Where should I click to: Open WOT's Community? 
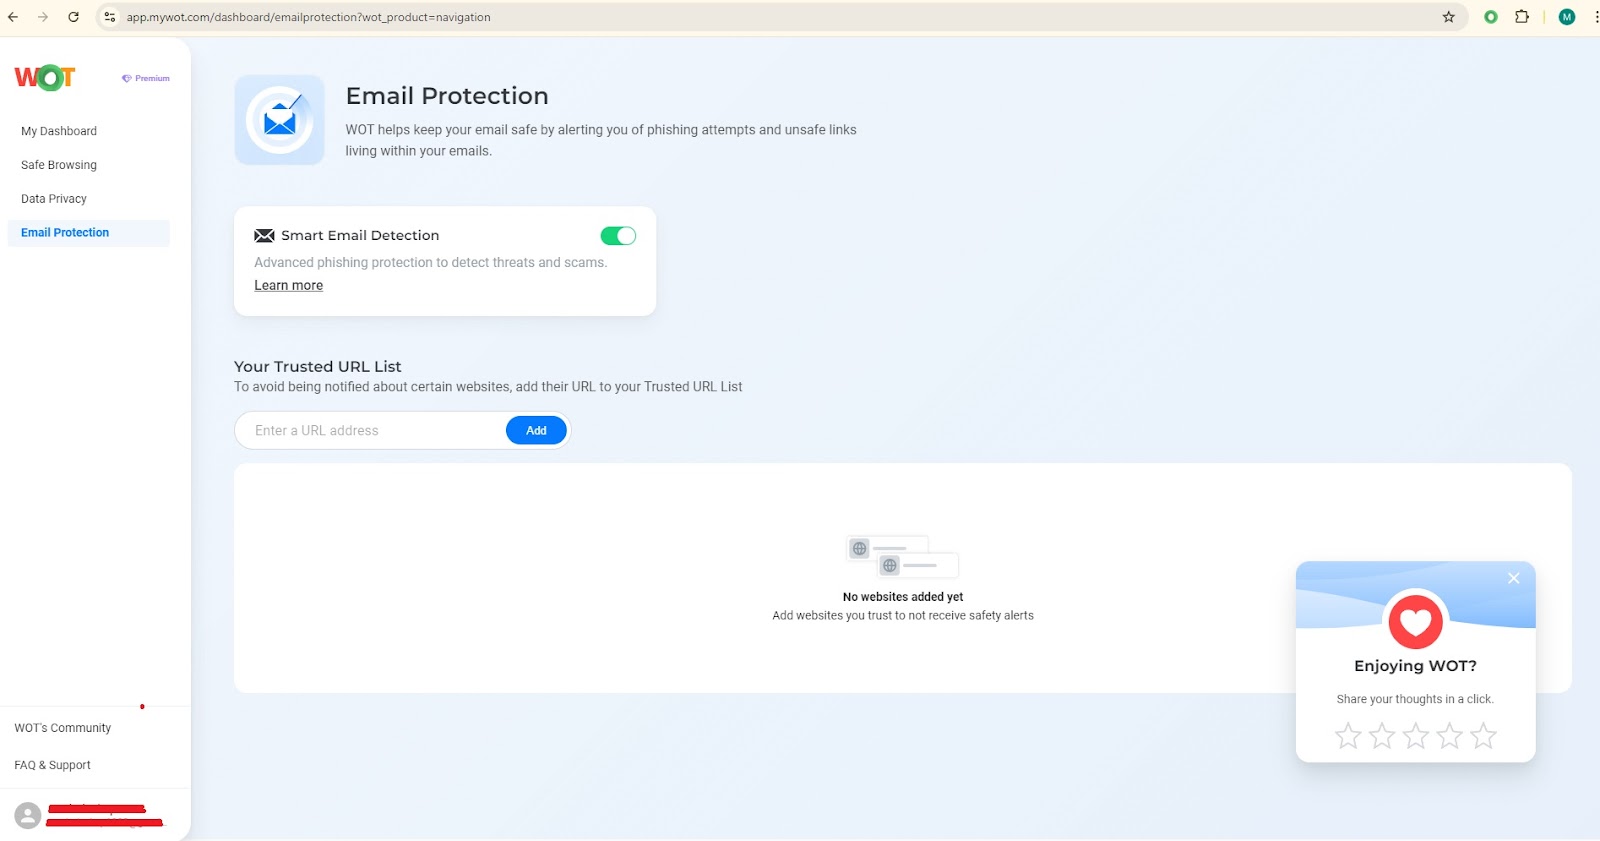pyautogui.click(x=63, y=728)
